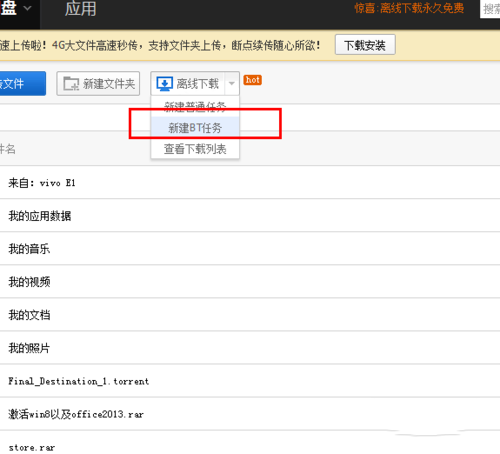Sort by the 文件名 column header
500x454 pixels.
7,149
